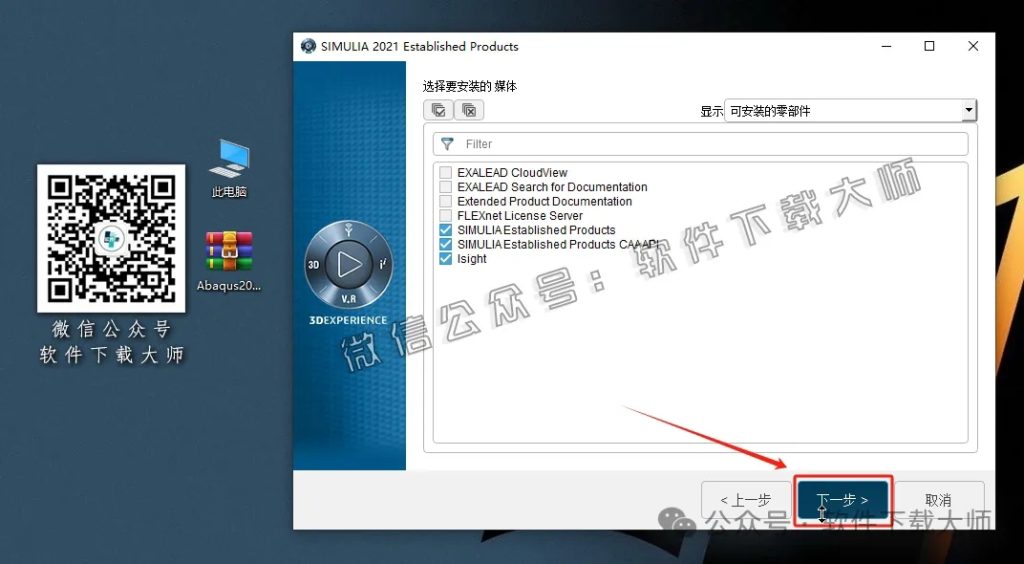Click the SIMULIA installer title bar icon
Viewport: 1024px width, 564px height.
click(308, 46)
